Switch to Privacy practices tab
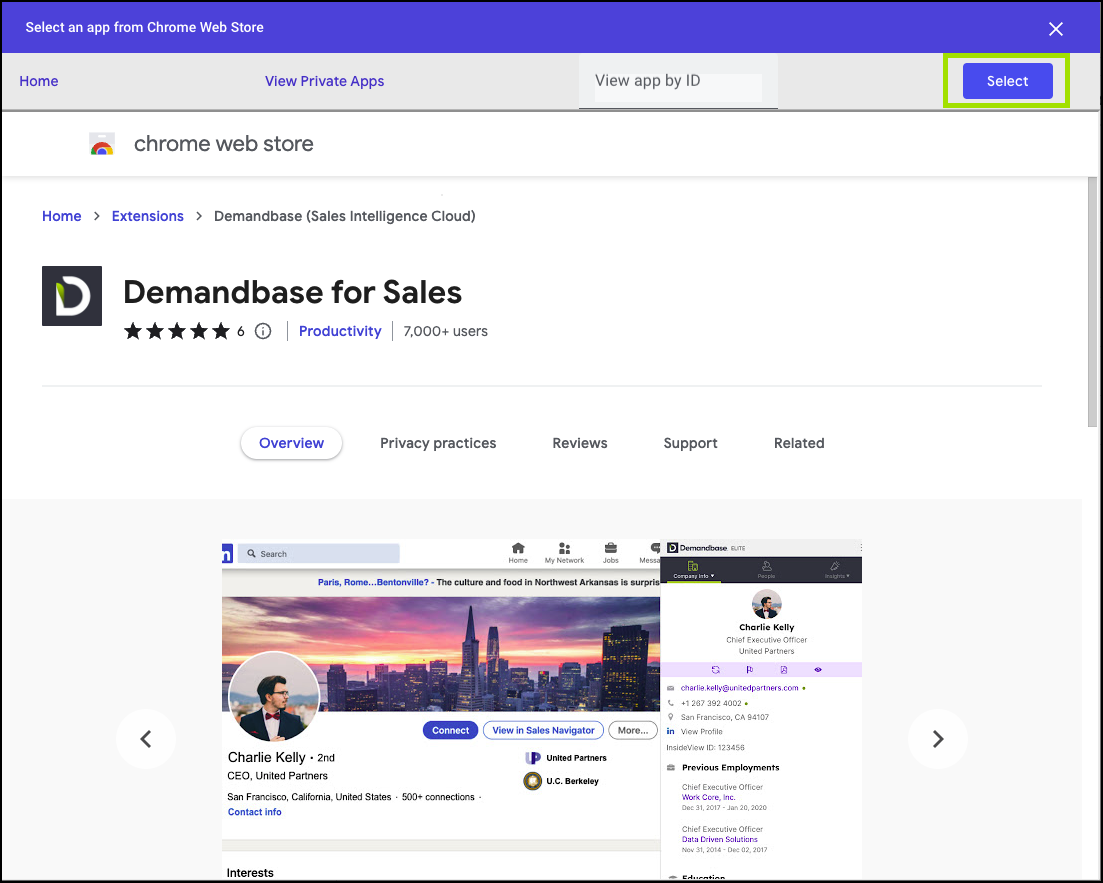1103x883 pixels. pyautogui.click(x=438, y=443)
